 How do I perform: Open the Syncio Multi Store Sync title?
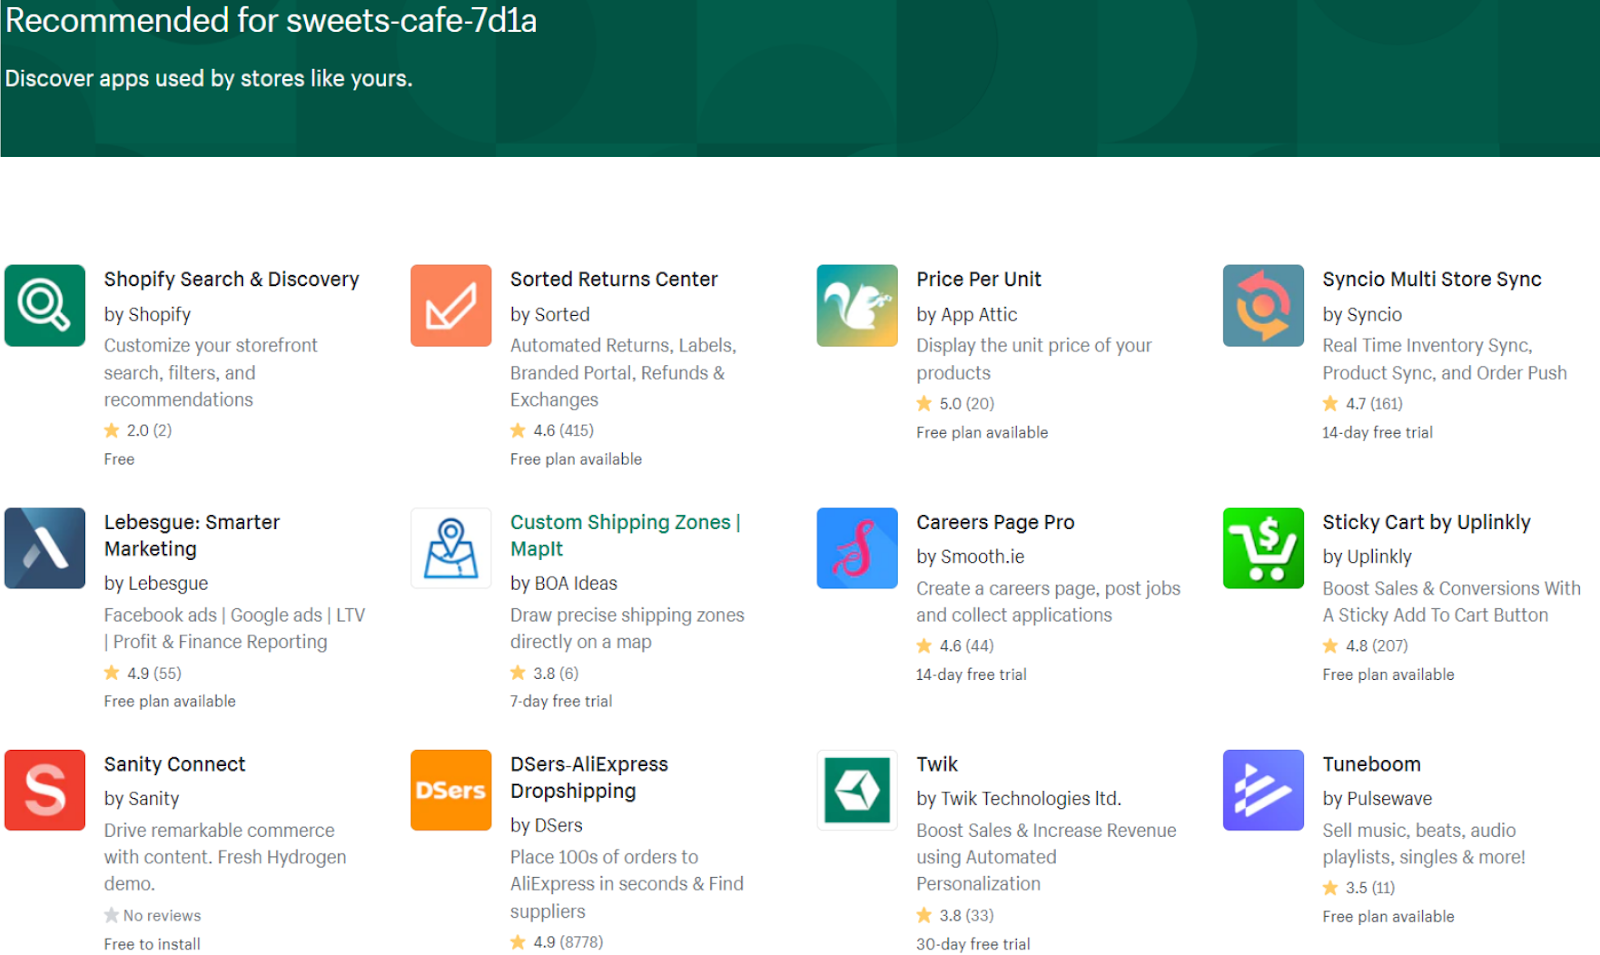1432,279
